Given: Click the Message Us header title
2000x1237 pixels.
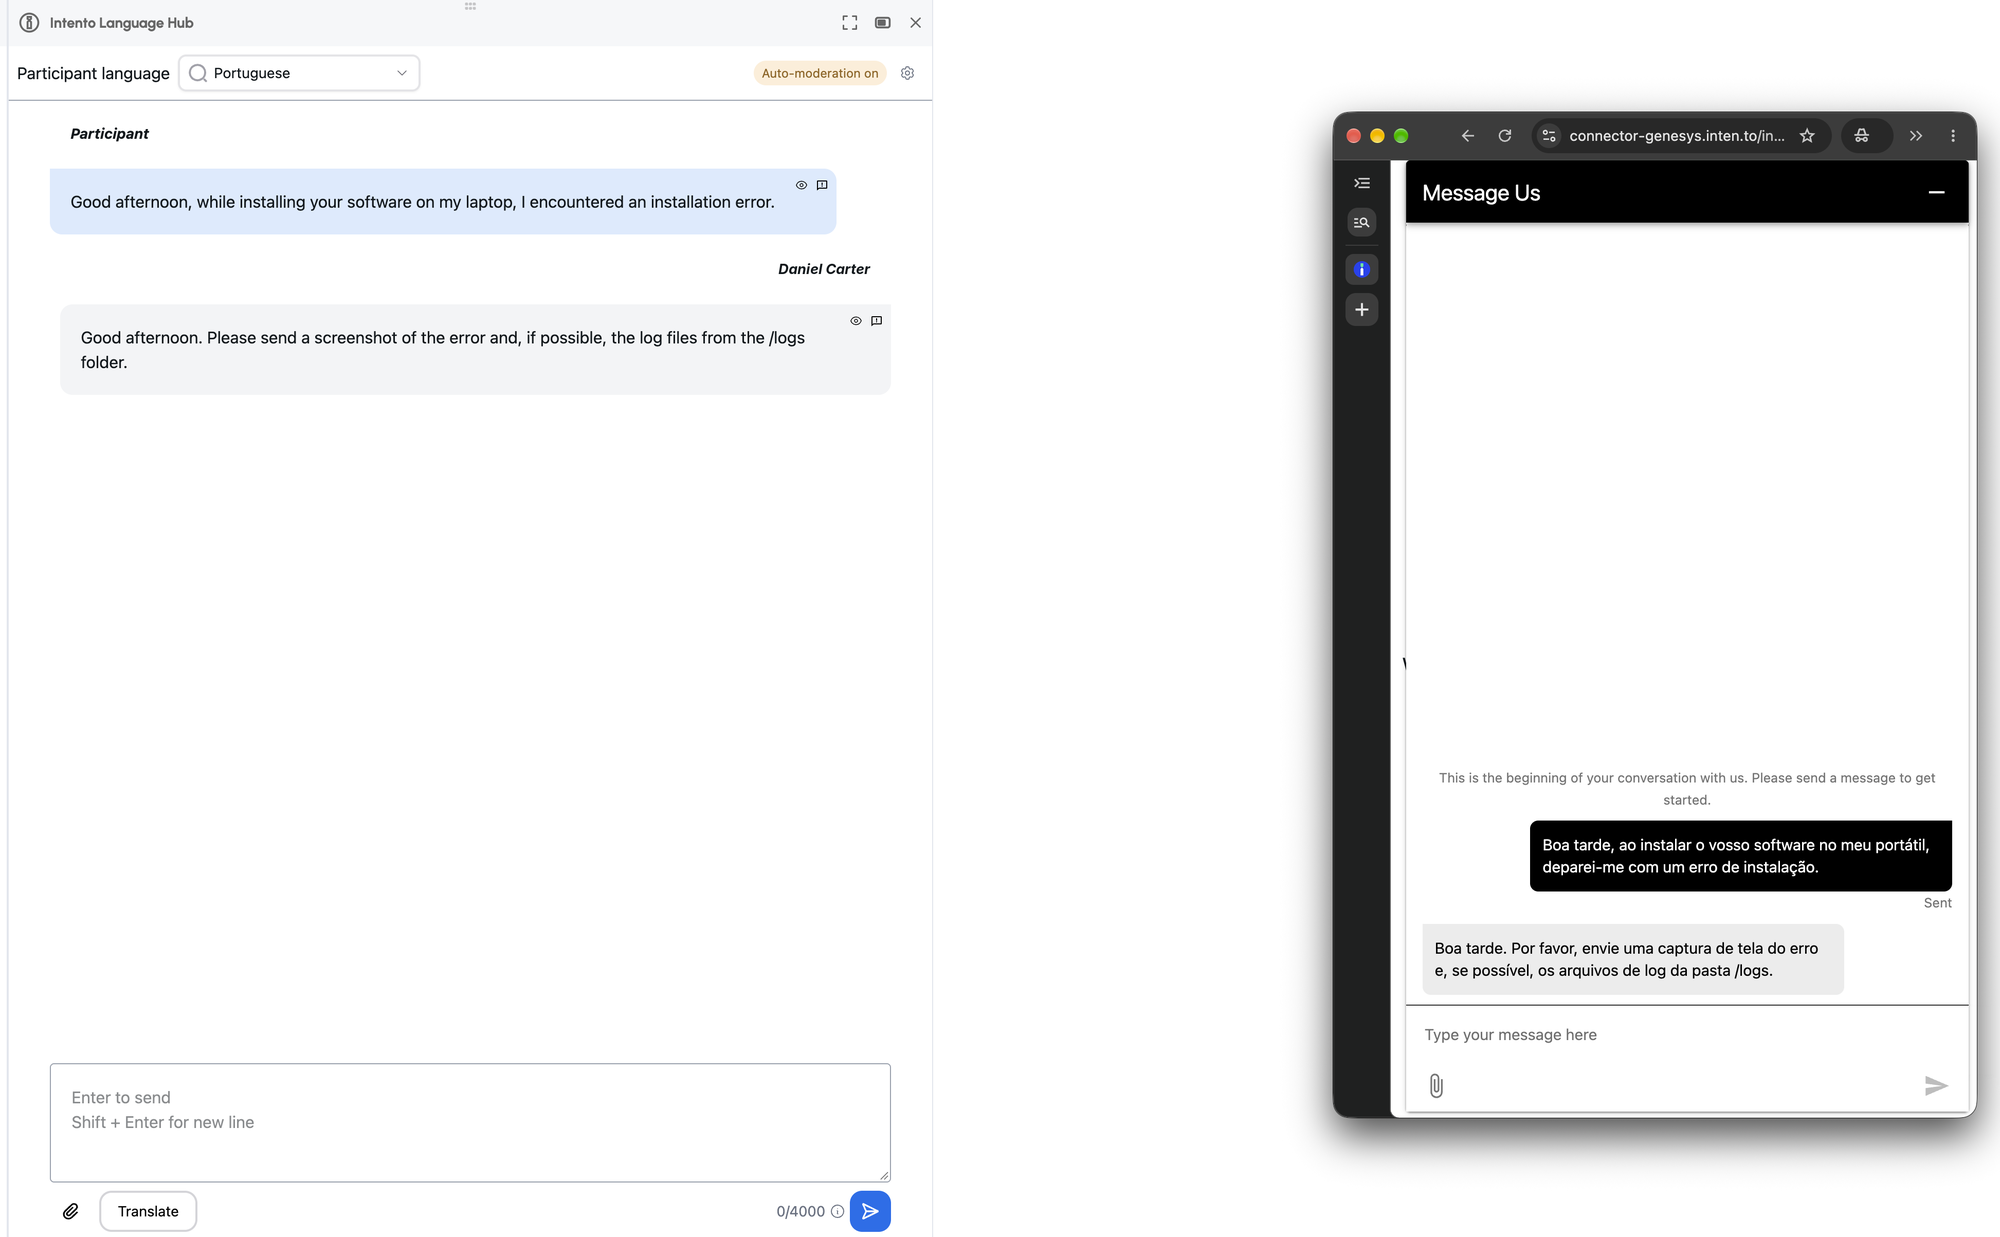Looking at the screenshot, I should [x=1481, y=193].
